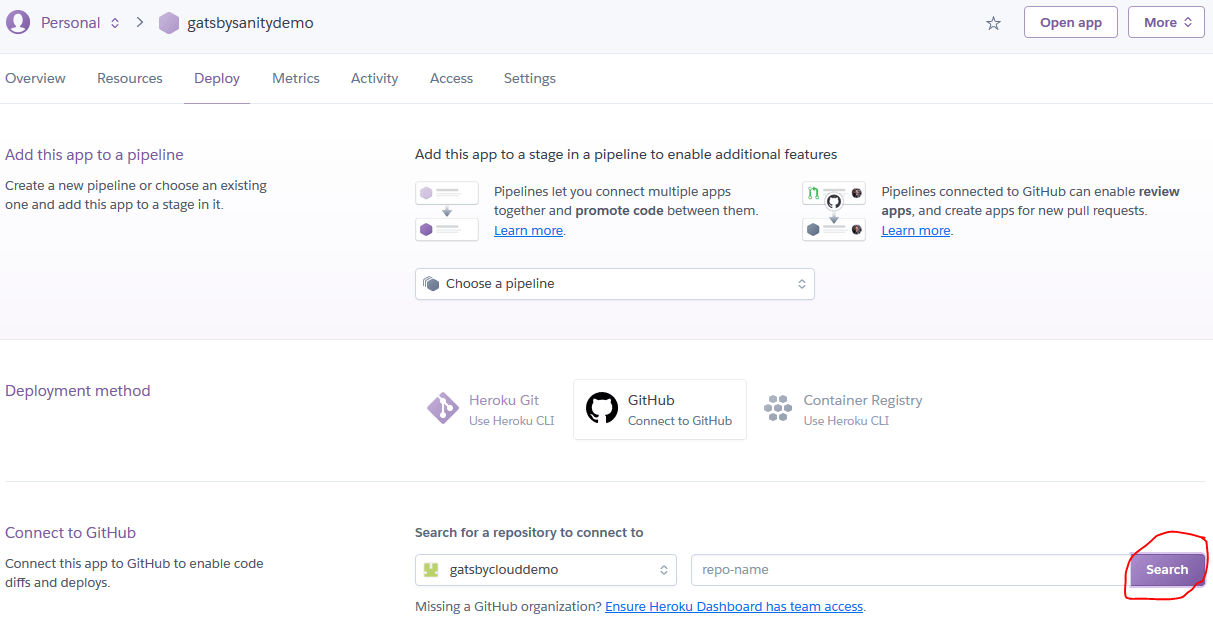1213x626 pixels.
Task: Go to the Activity tab
Action: pos(375,78)
